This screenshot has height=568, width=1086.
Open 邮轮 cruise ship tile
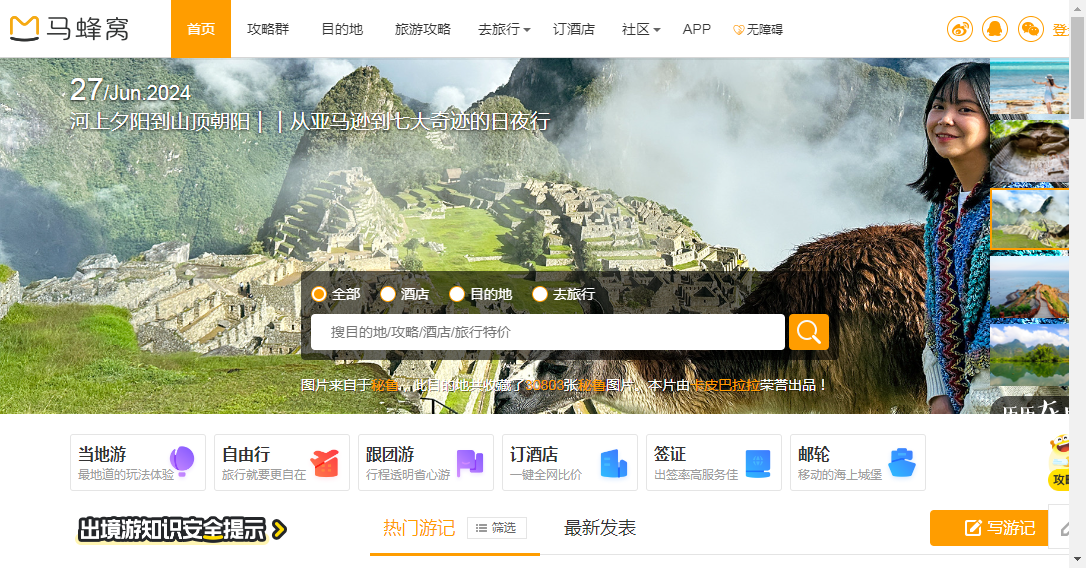858,462
